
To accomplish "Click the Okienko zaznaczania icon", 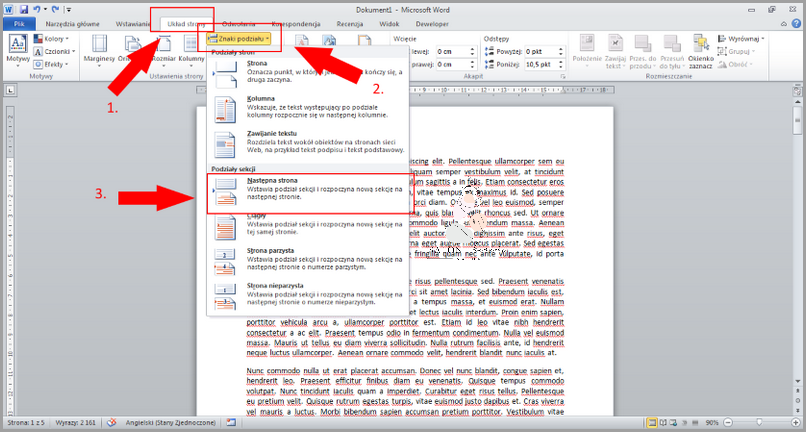I will click(x=699, y=49).
